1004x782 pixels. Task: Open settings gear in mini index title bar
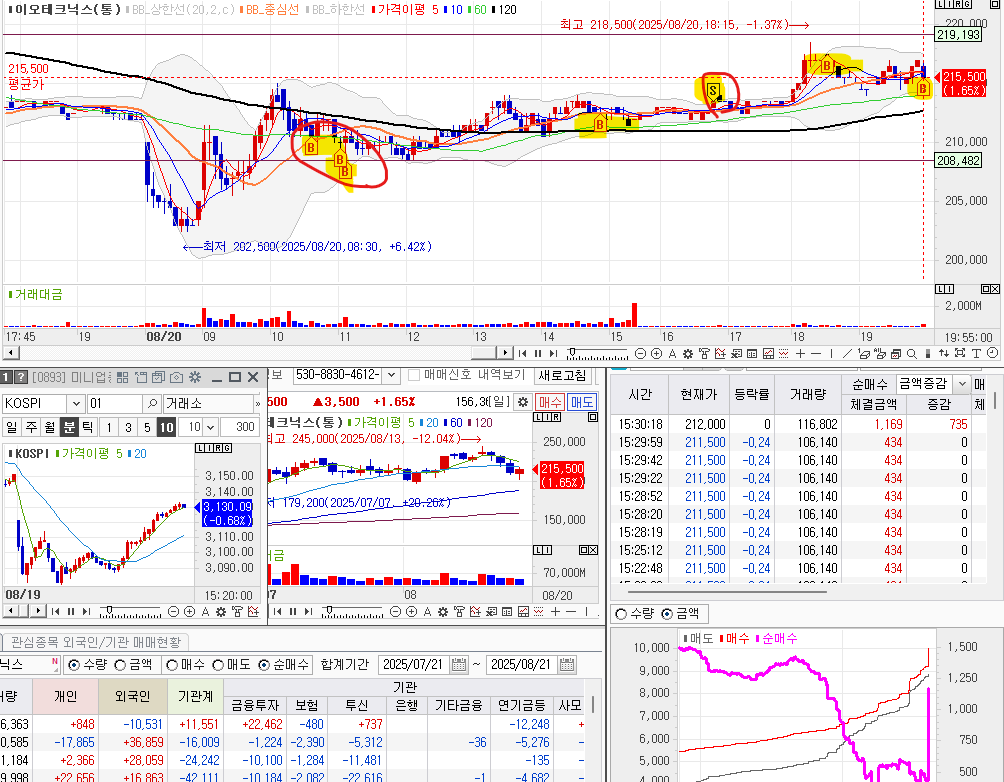coord(195,377)
